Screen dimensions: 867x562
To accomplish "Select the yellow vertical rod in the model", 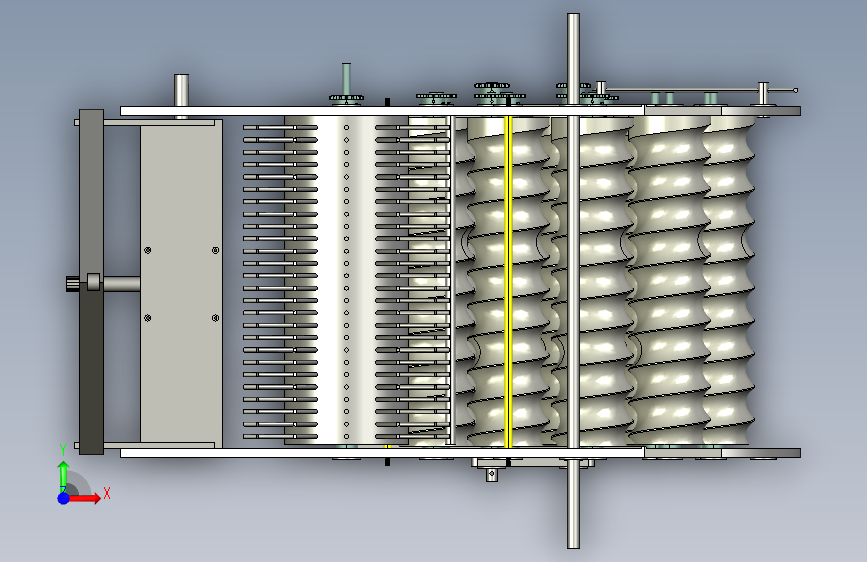I will point(509,282).
